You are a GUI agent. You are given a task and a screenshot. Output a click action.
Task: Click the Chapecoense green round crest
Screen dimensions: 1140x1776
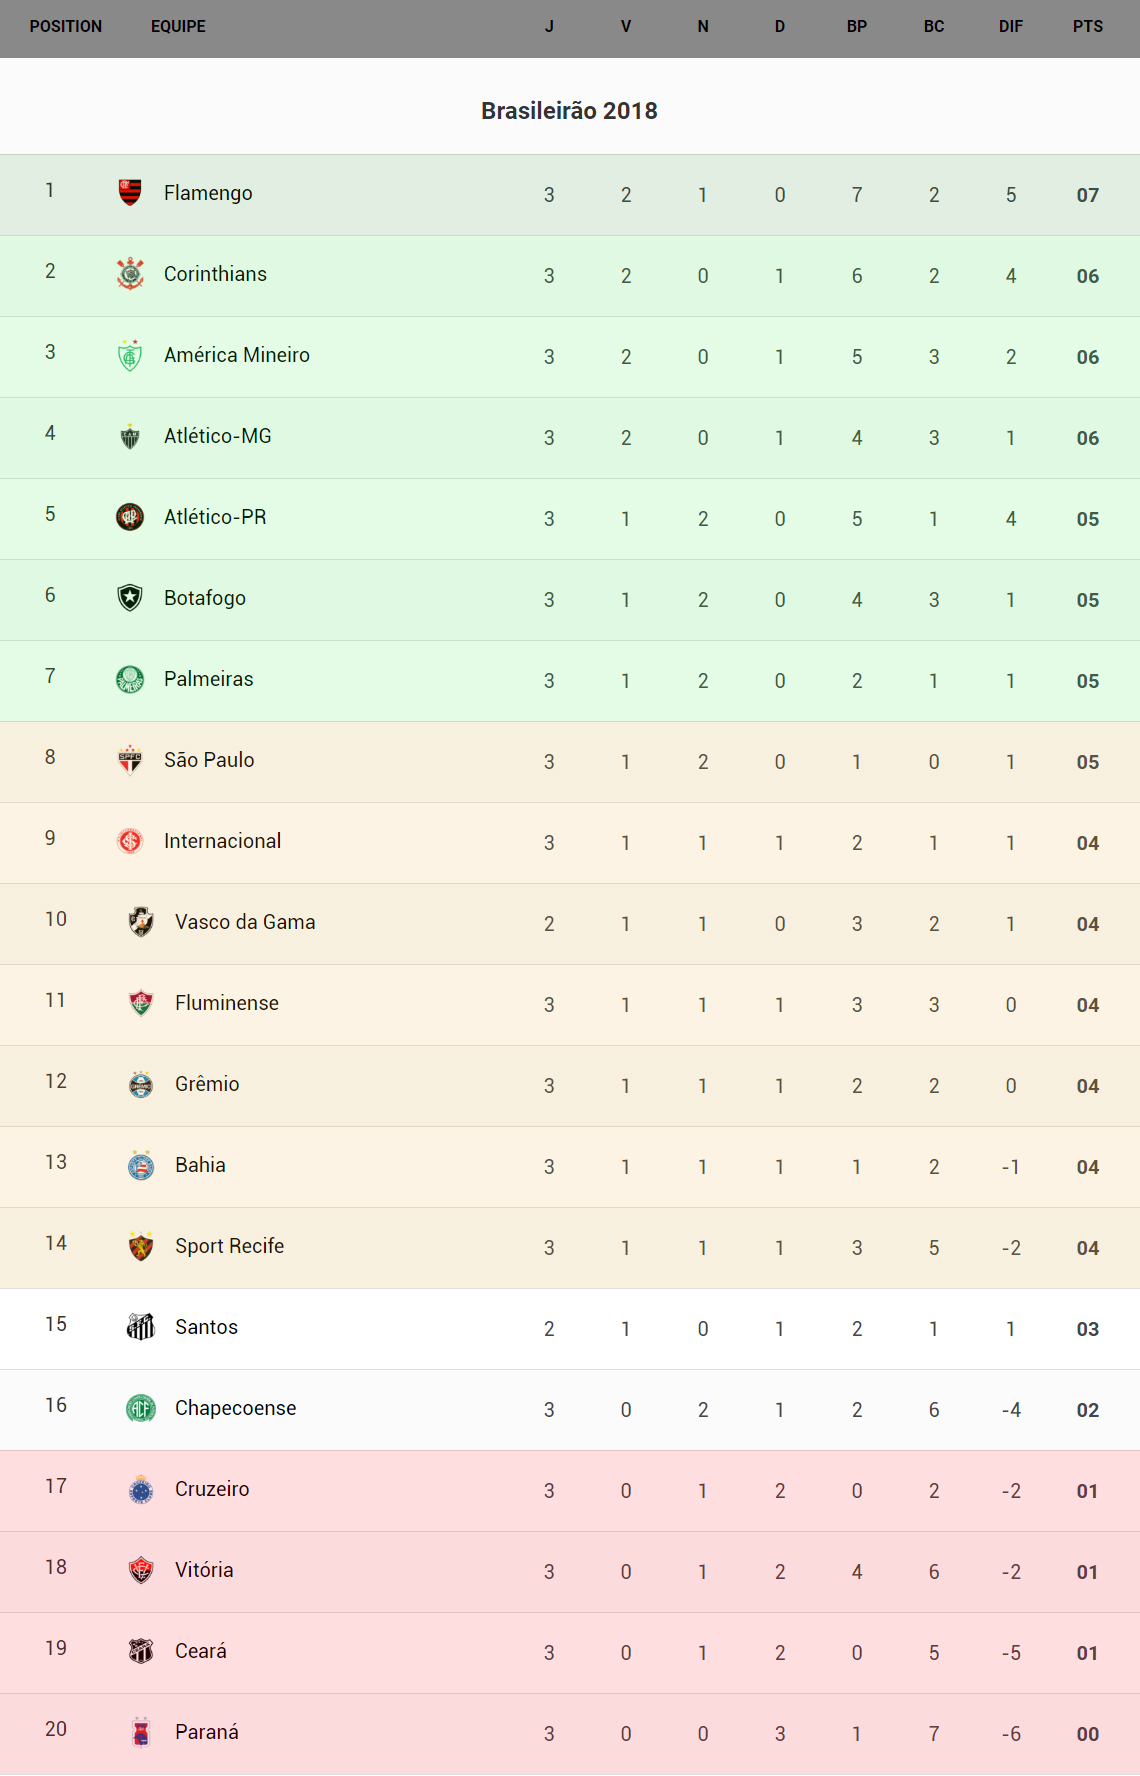(141, 1408)
